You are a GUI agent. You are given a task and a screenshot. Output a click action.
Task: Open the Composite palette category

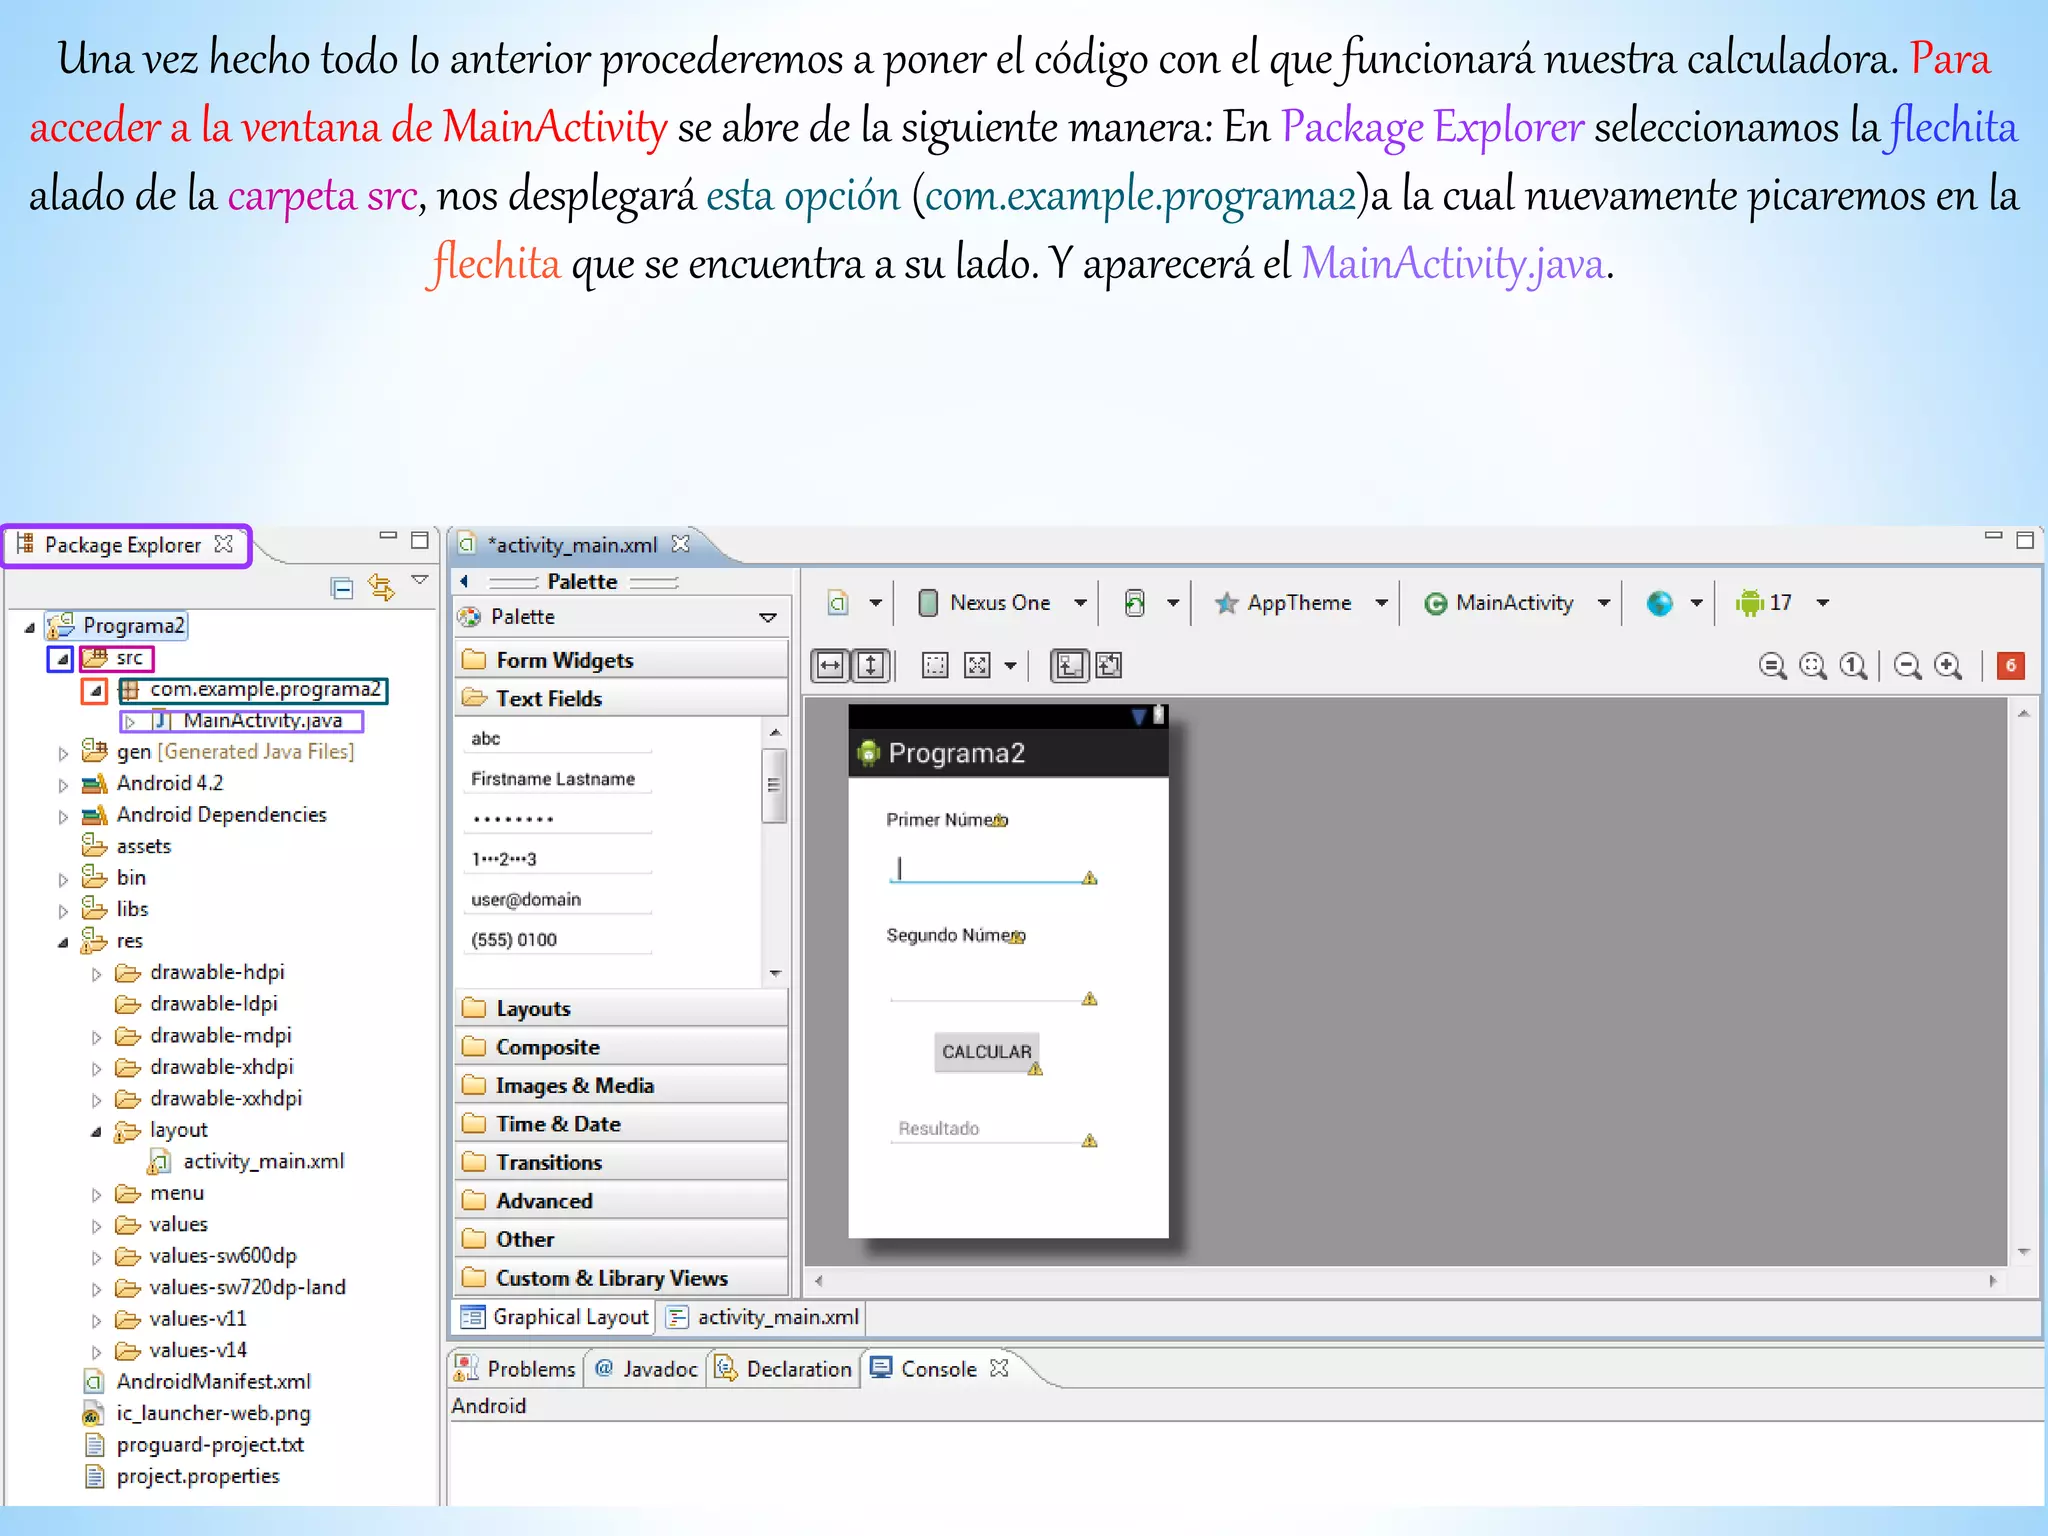click(621, 1047)
